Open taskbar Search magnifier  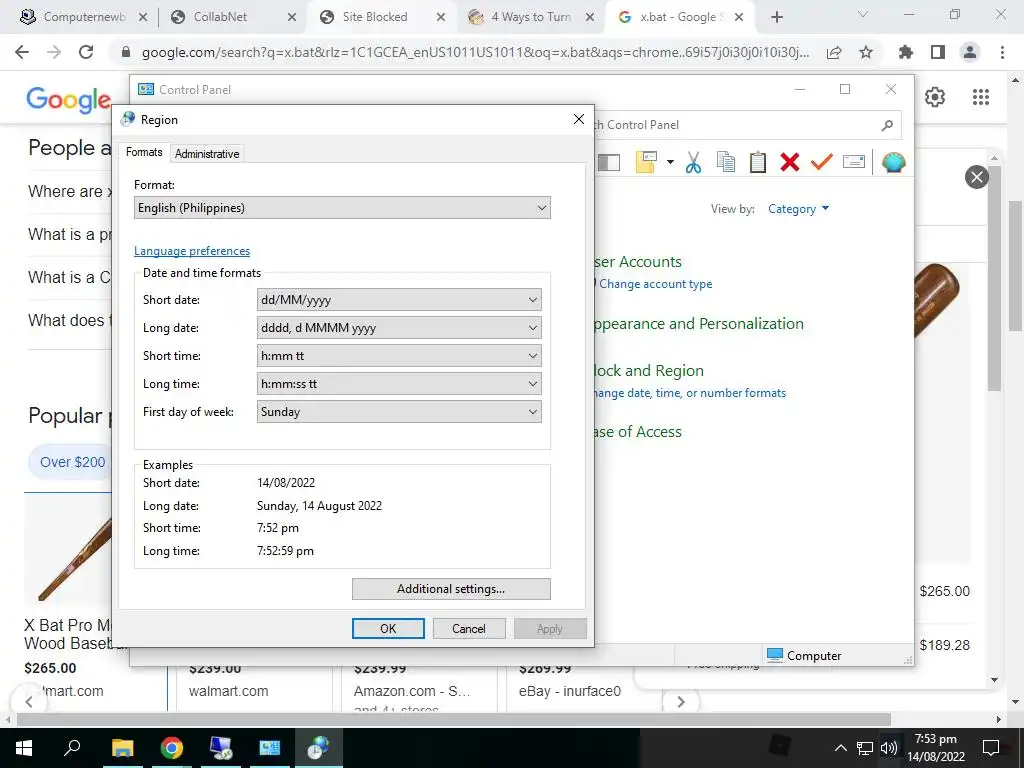tap(72, 748)
